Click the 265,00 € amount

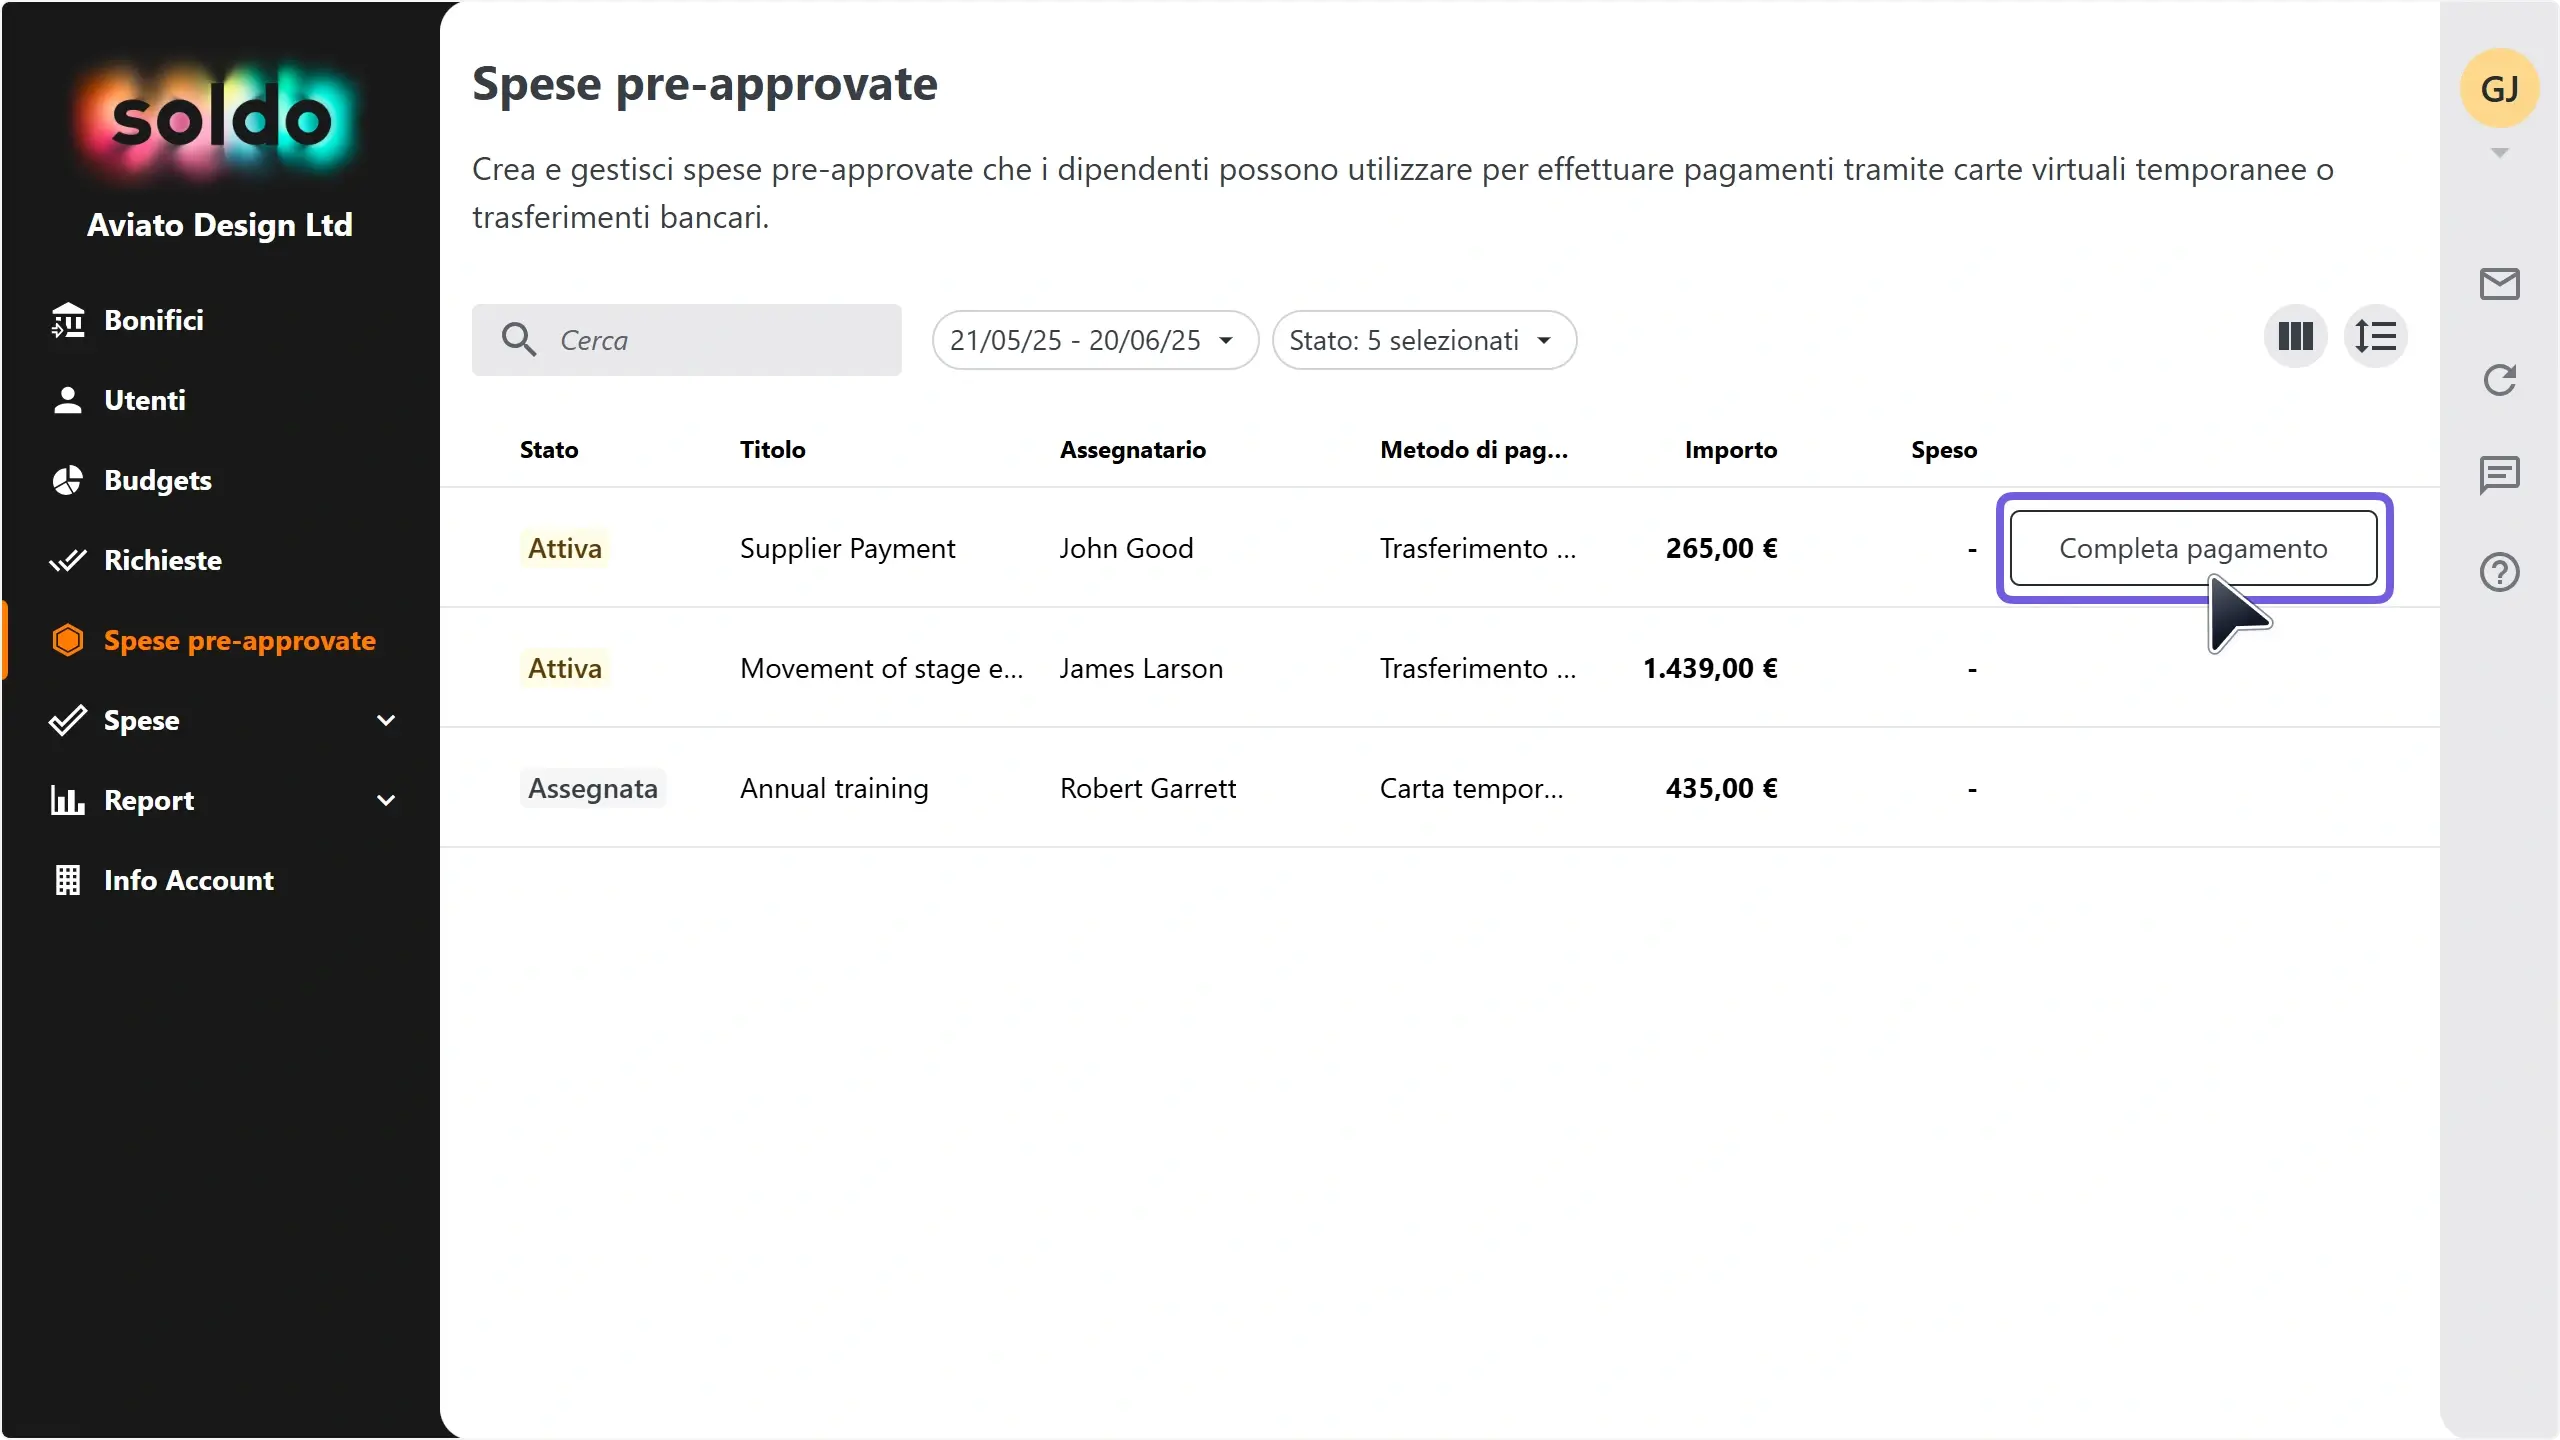[1722, 548]
